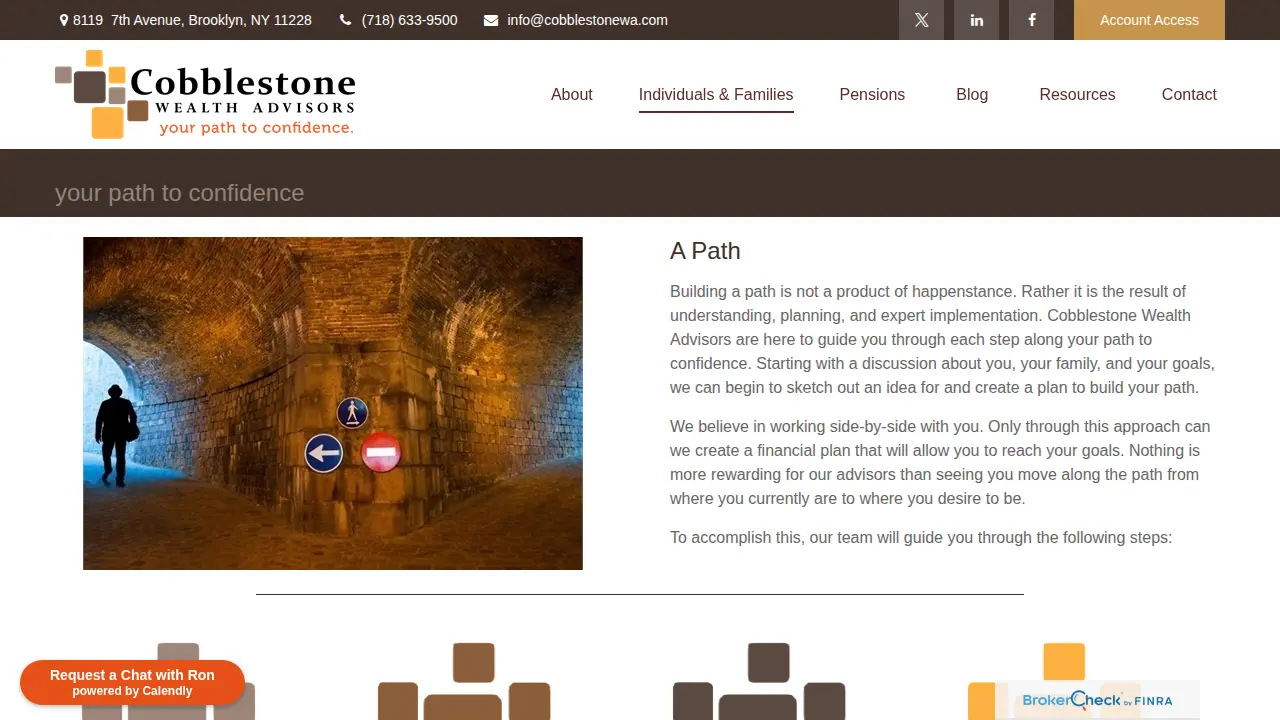The width and height of the screenshot is (1280, 720).
Task: Open the LinkedIn social icon
Action: point(976,20)
